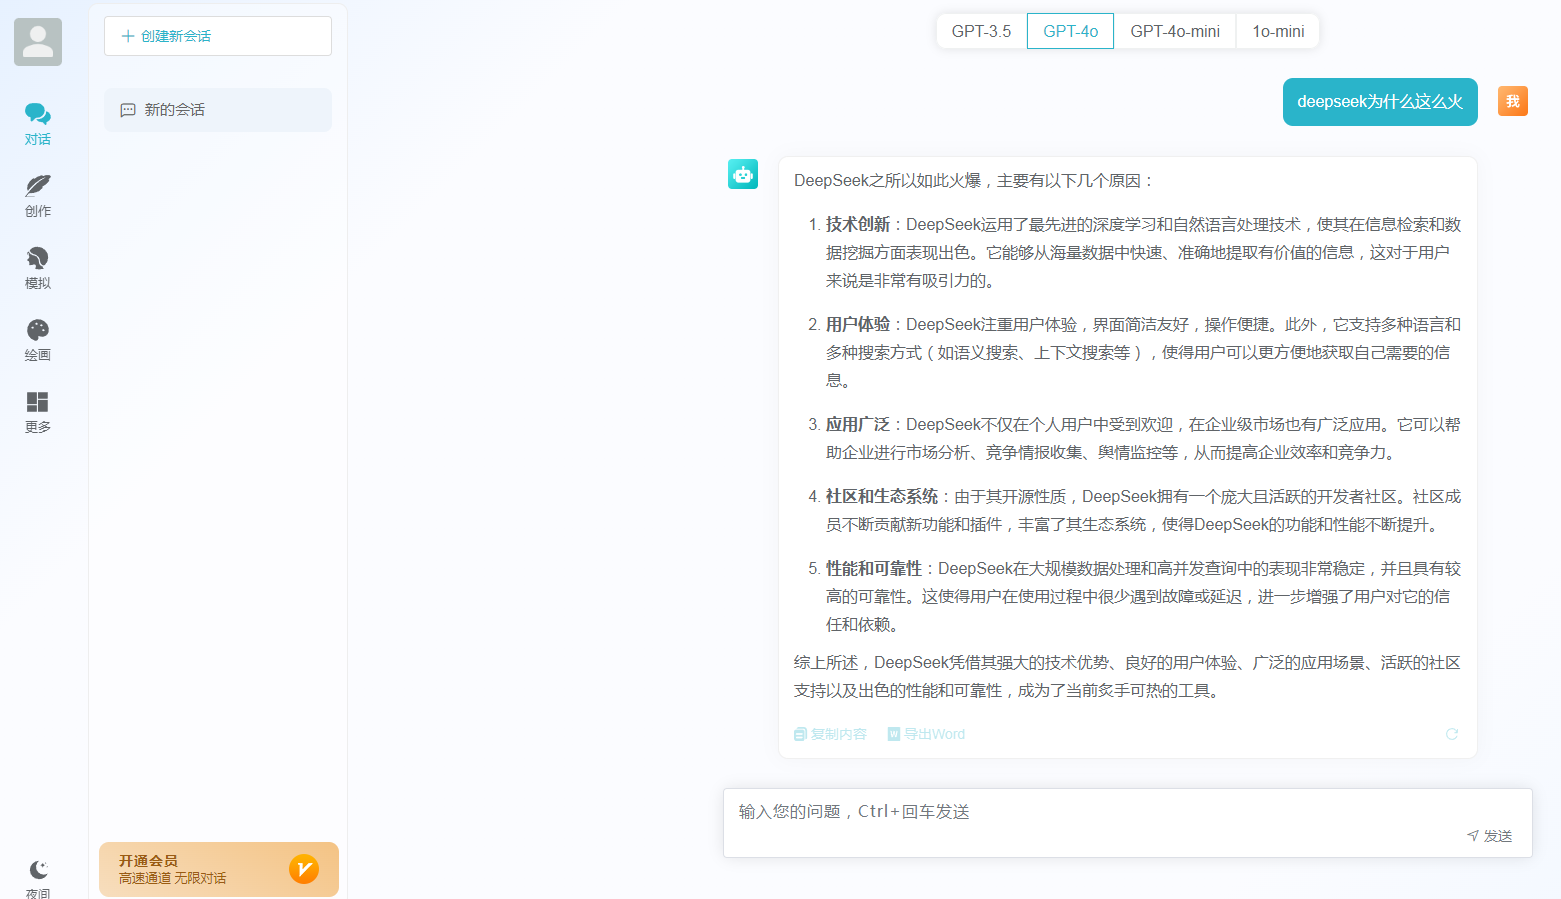Screen dimensions: 1561x899
Task: Open the user profile avatar
Action: click(x=38, y=42)
